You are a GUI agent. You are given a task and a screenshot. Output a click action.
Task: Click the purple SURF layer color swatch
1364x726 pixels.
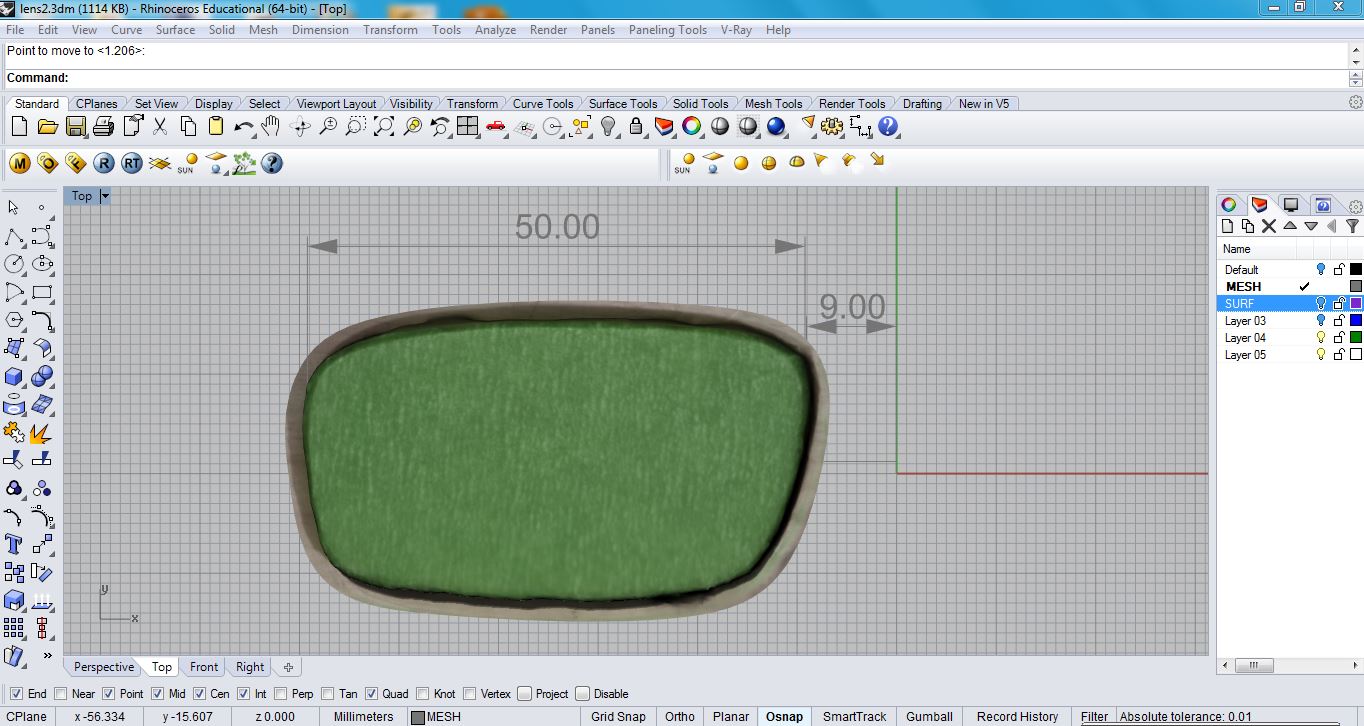coord(1356,304)
